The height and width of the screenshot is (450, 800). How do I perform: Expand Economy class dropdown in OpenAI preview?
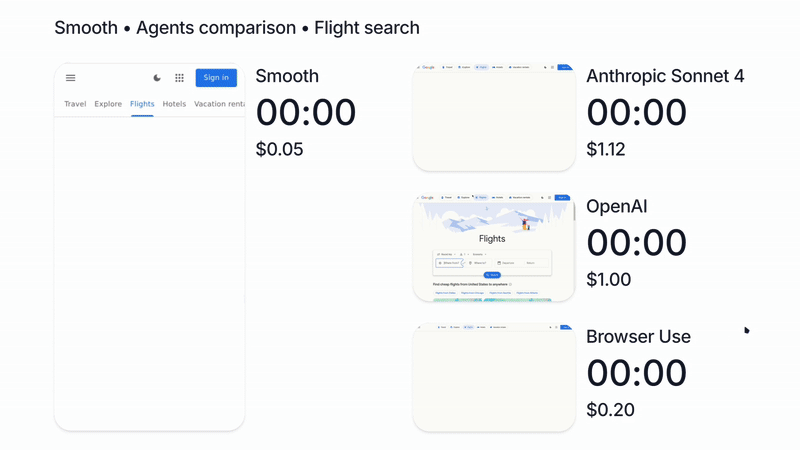tap(479, 254)
